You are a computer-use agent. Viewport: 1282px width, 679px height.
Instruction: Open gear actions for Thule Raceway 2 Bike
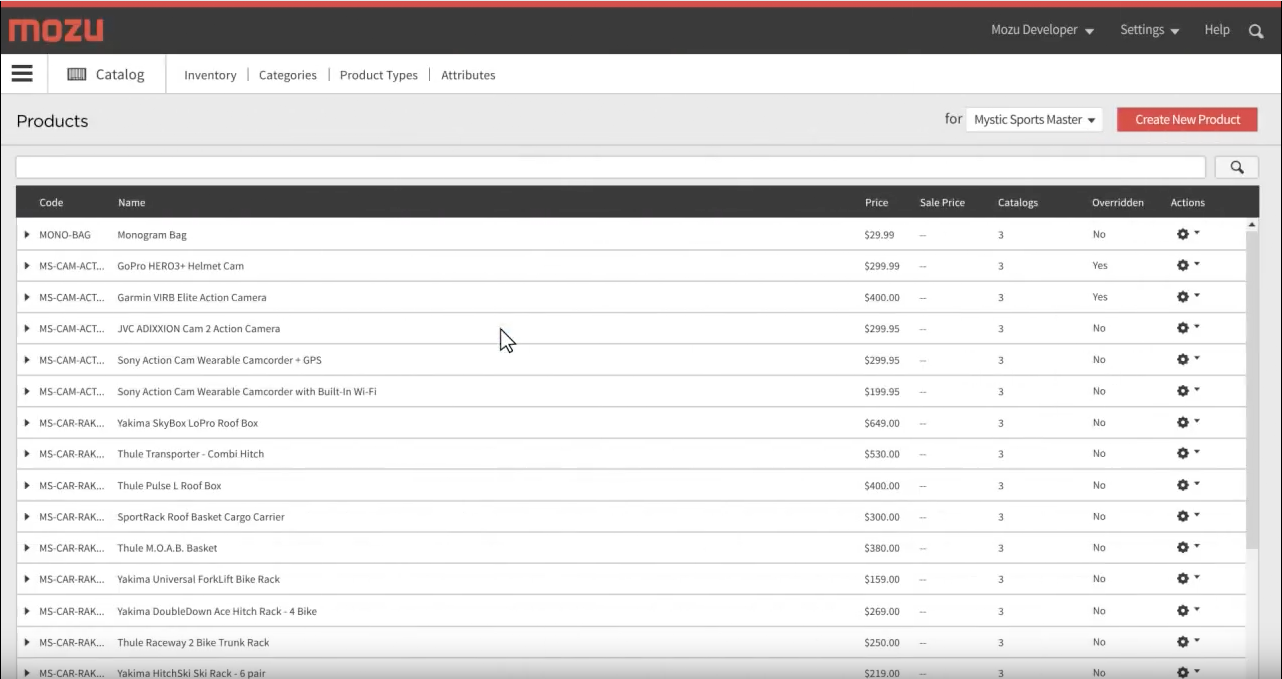(x=1188, y=641)
